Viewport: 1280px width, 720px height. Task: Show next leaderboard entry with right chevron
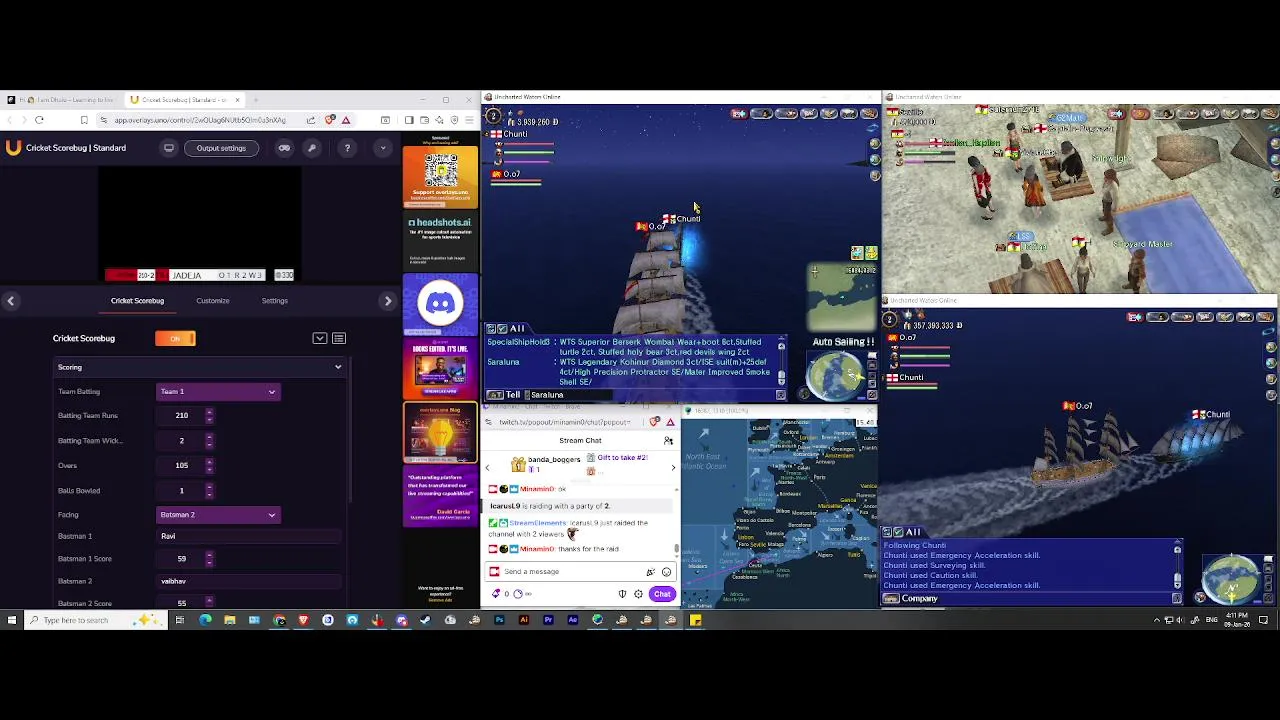point(673,468)
